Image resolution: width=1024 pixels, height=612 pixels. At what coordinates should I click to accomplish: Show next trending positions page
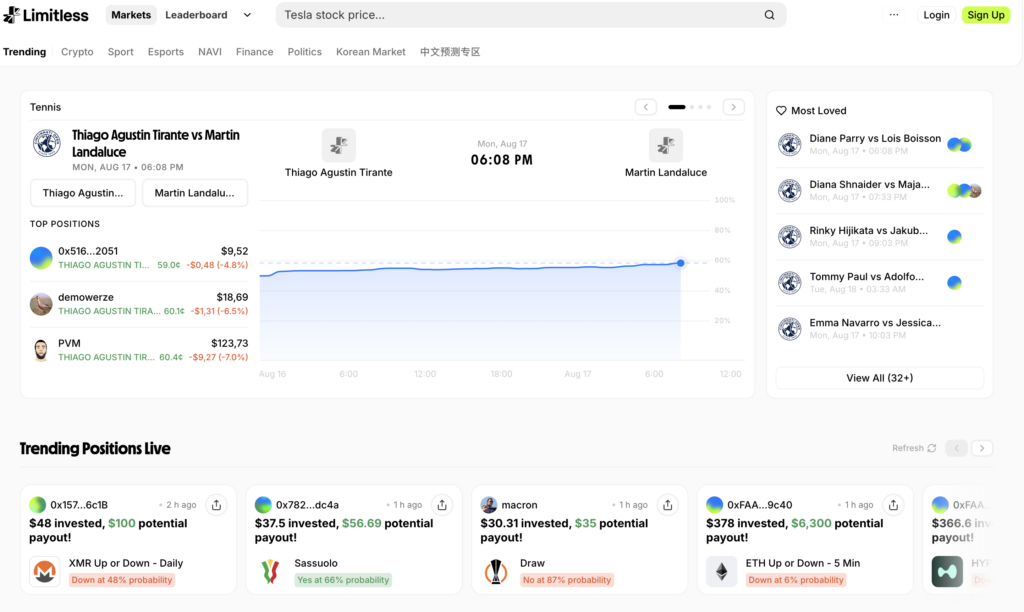click(982, 448)
